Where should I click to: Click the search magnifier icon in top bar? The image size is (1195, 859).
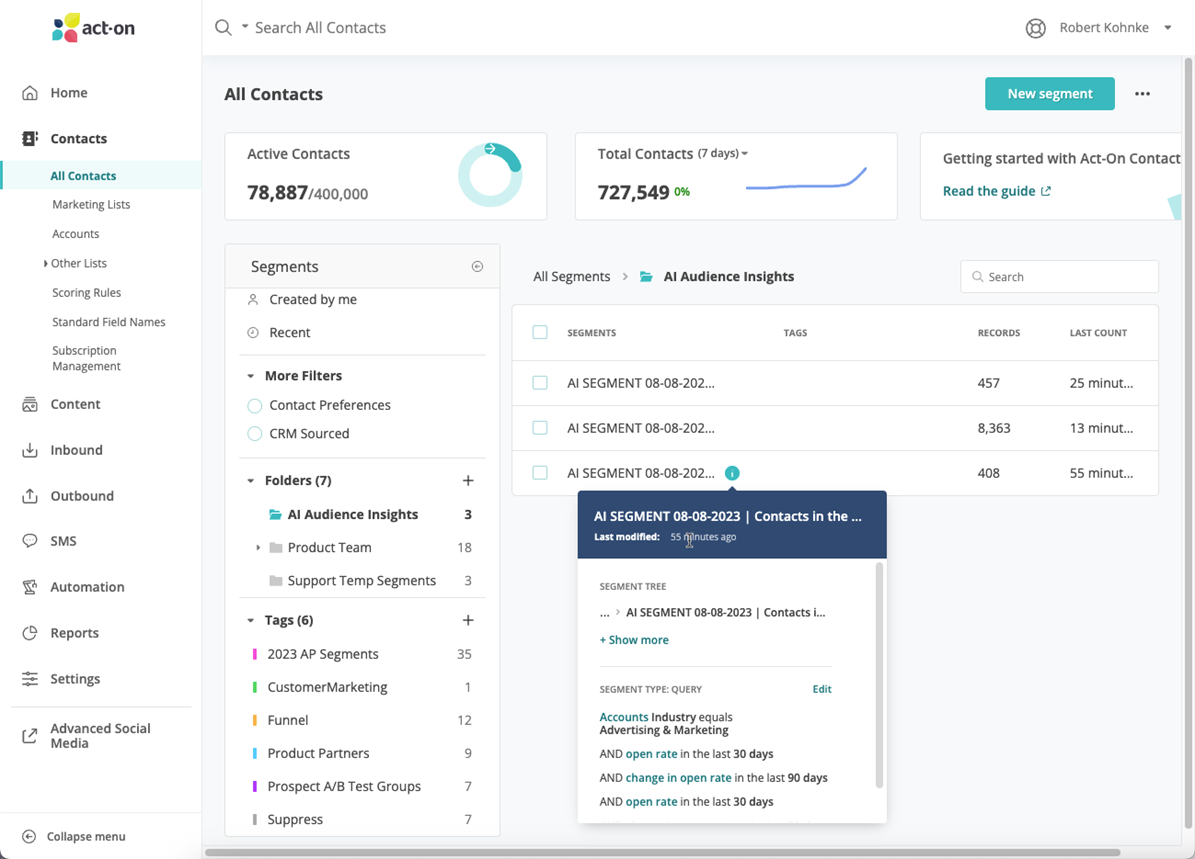tap(223, 27)
